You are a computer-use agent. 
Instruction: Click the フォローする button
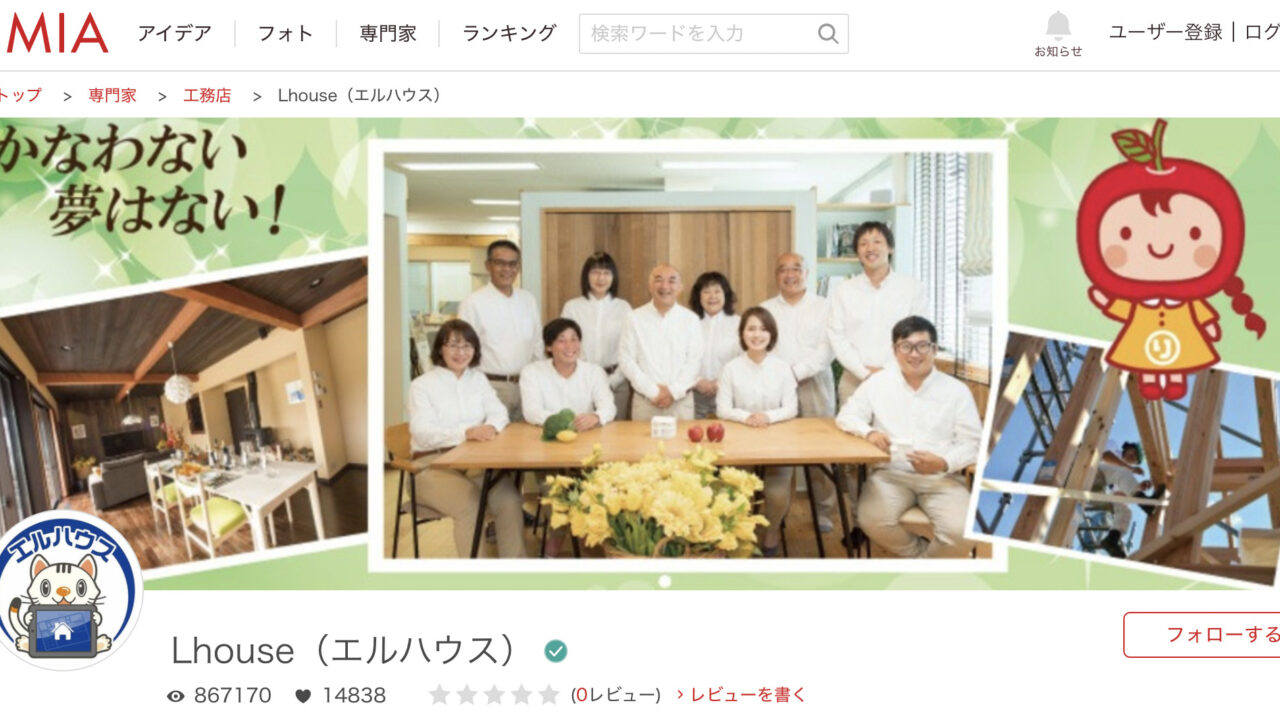click(x=1202, y=635)
